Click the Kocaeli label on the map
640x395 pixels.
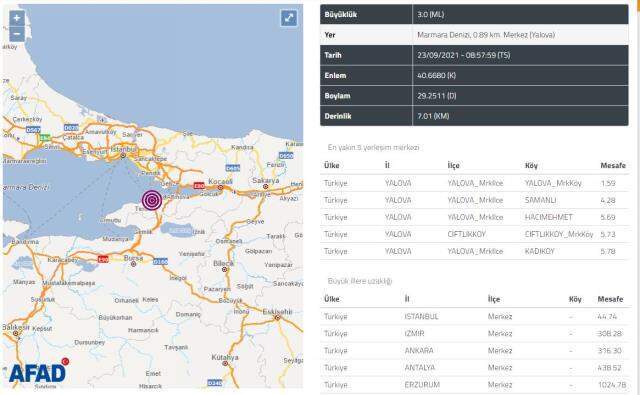click(x=220, y=181)
